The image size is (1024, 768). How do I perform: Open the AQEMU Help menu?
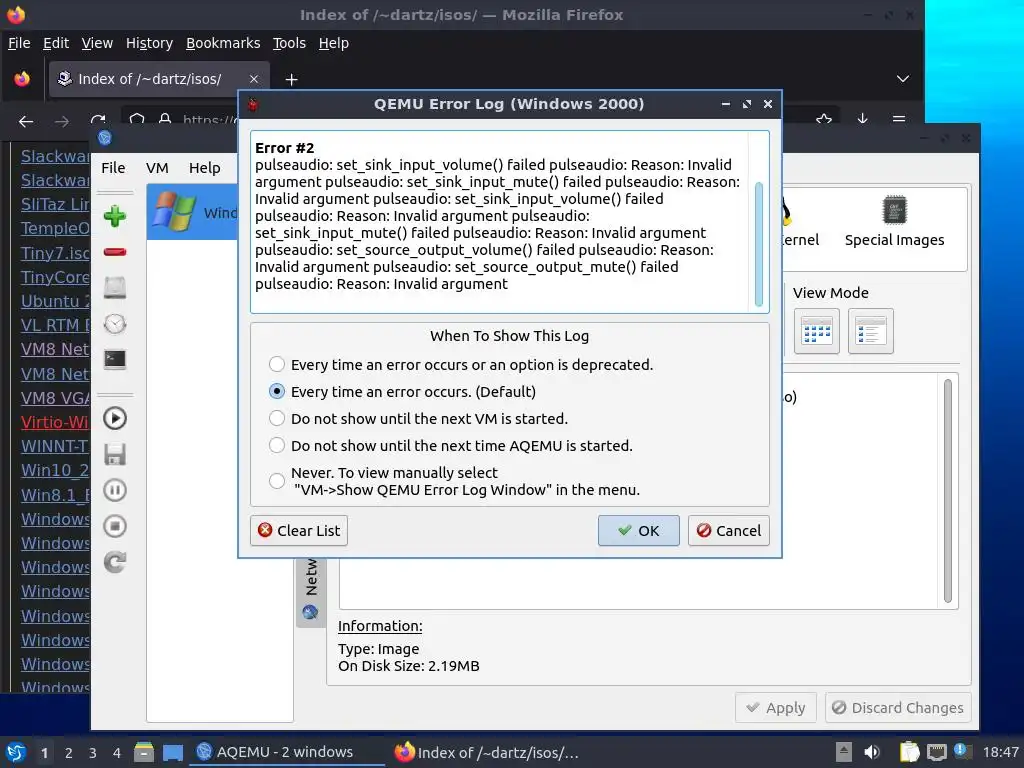pos(204,168)
